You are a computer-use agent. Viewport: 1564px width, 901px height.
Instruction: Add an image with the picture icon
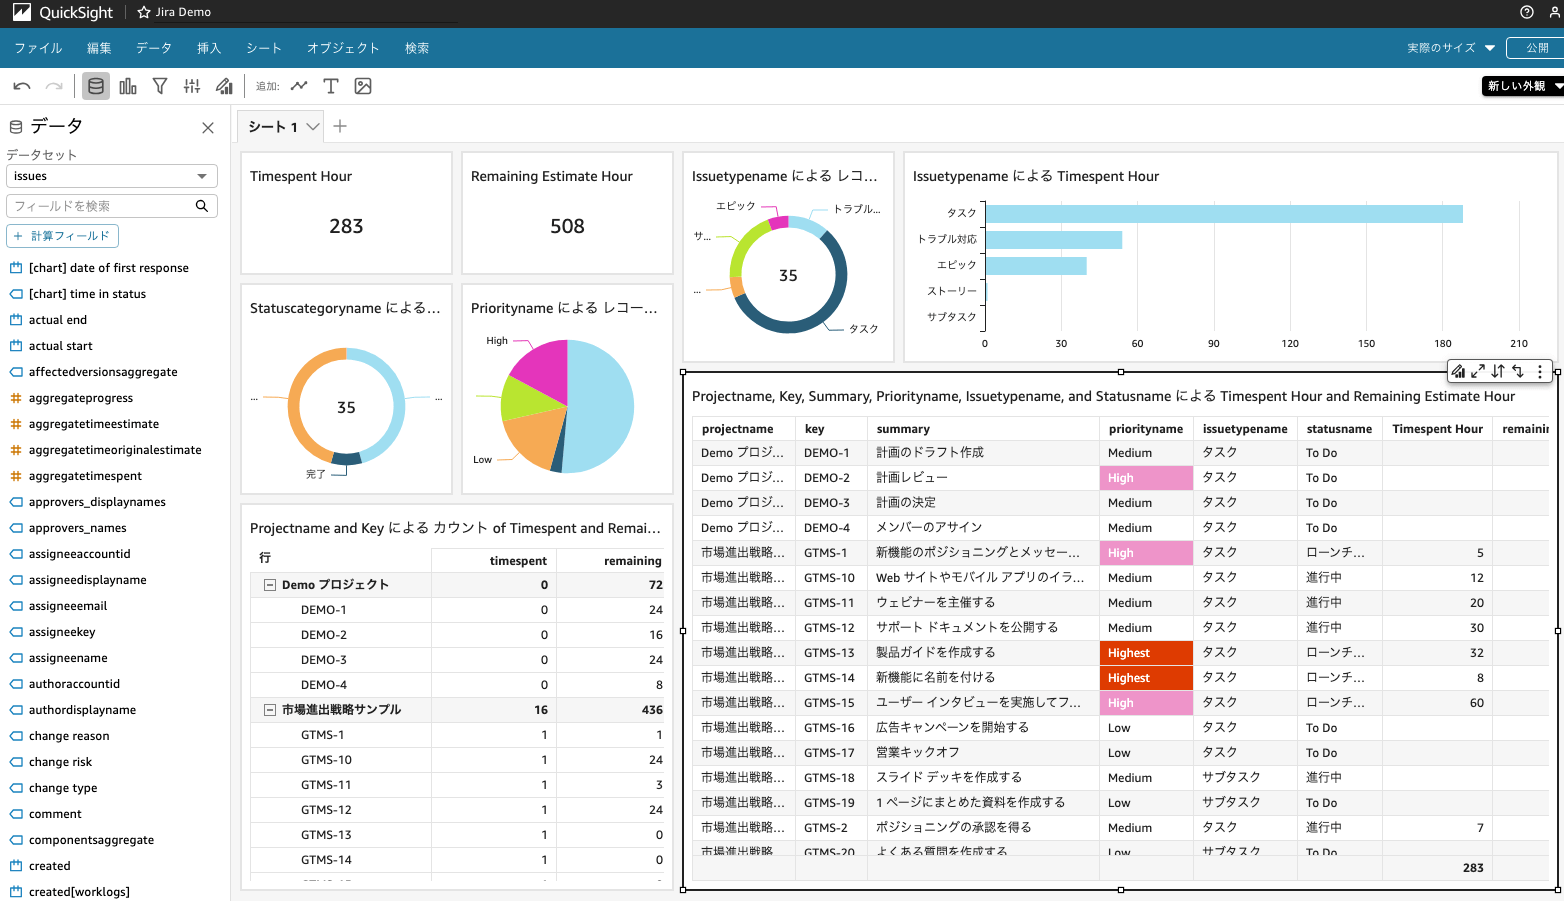[x=363, y=86]
